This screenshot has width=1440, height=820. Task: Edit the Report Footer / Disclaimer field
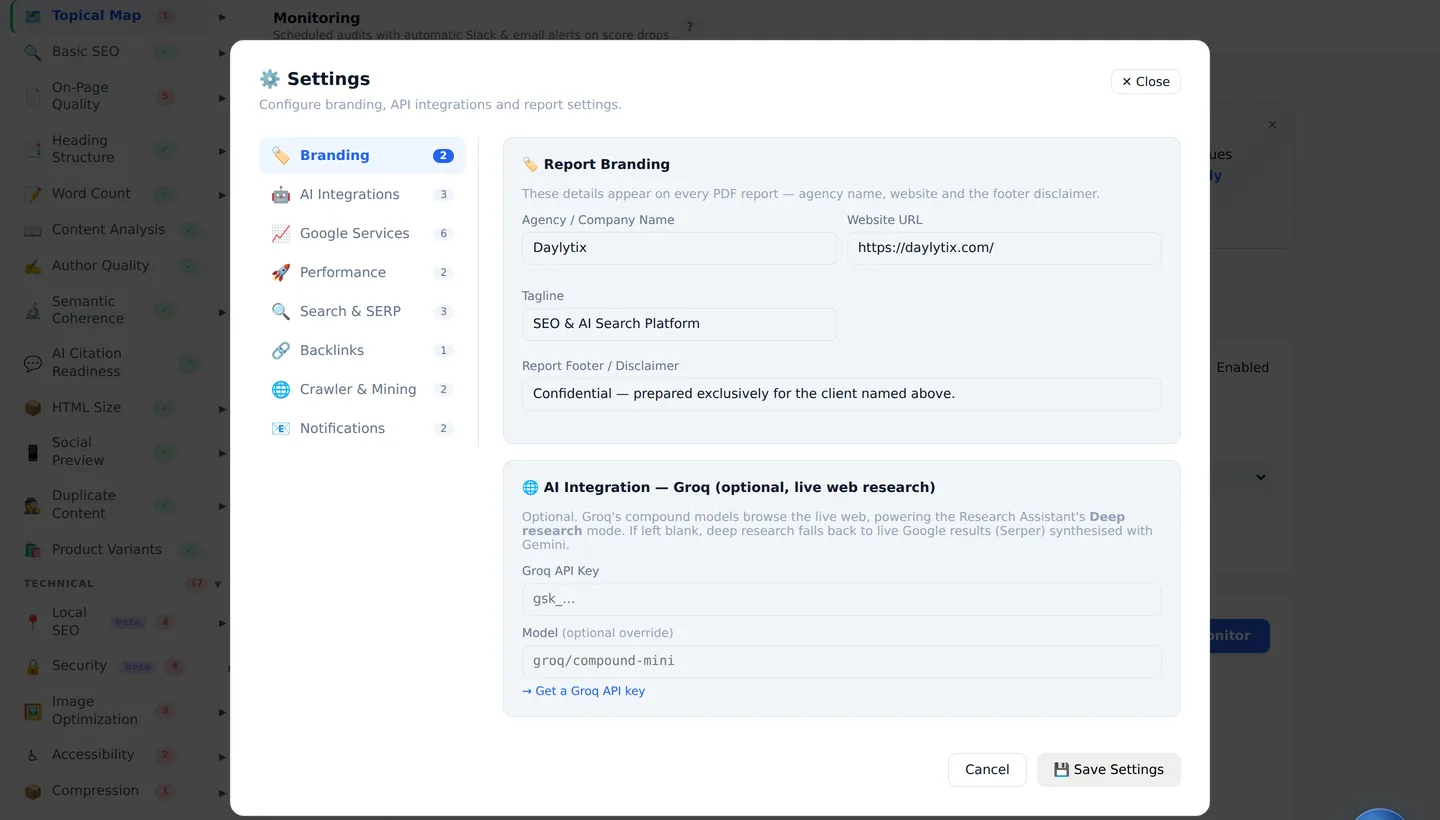[841, 394]
